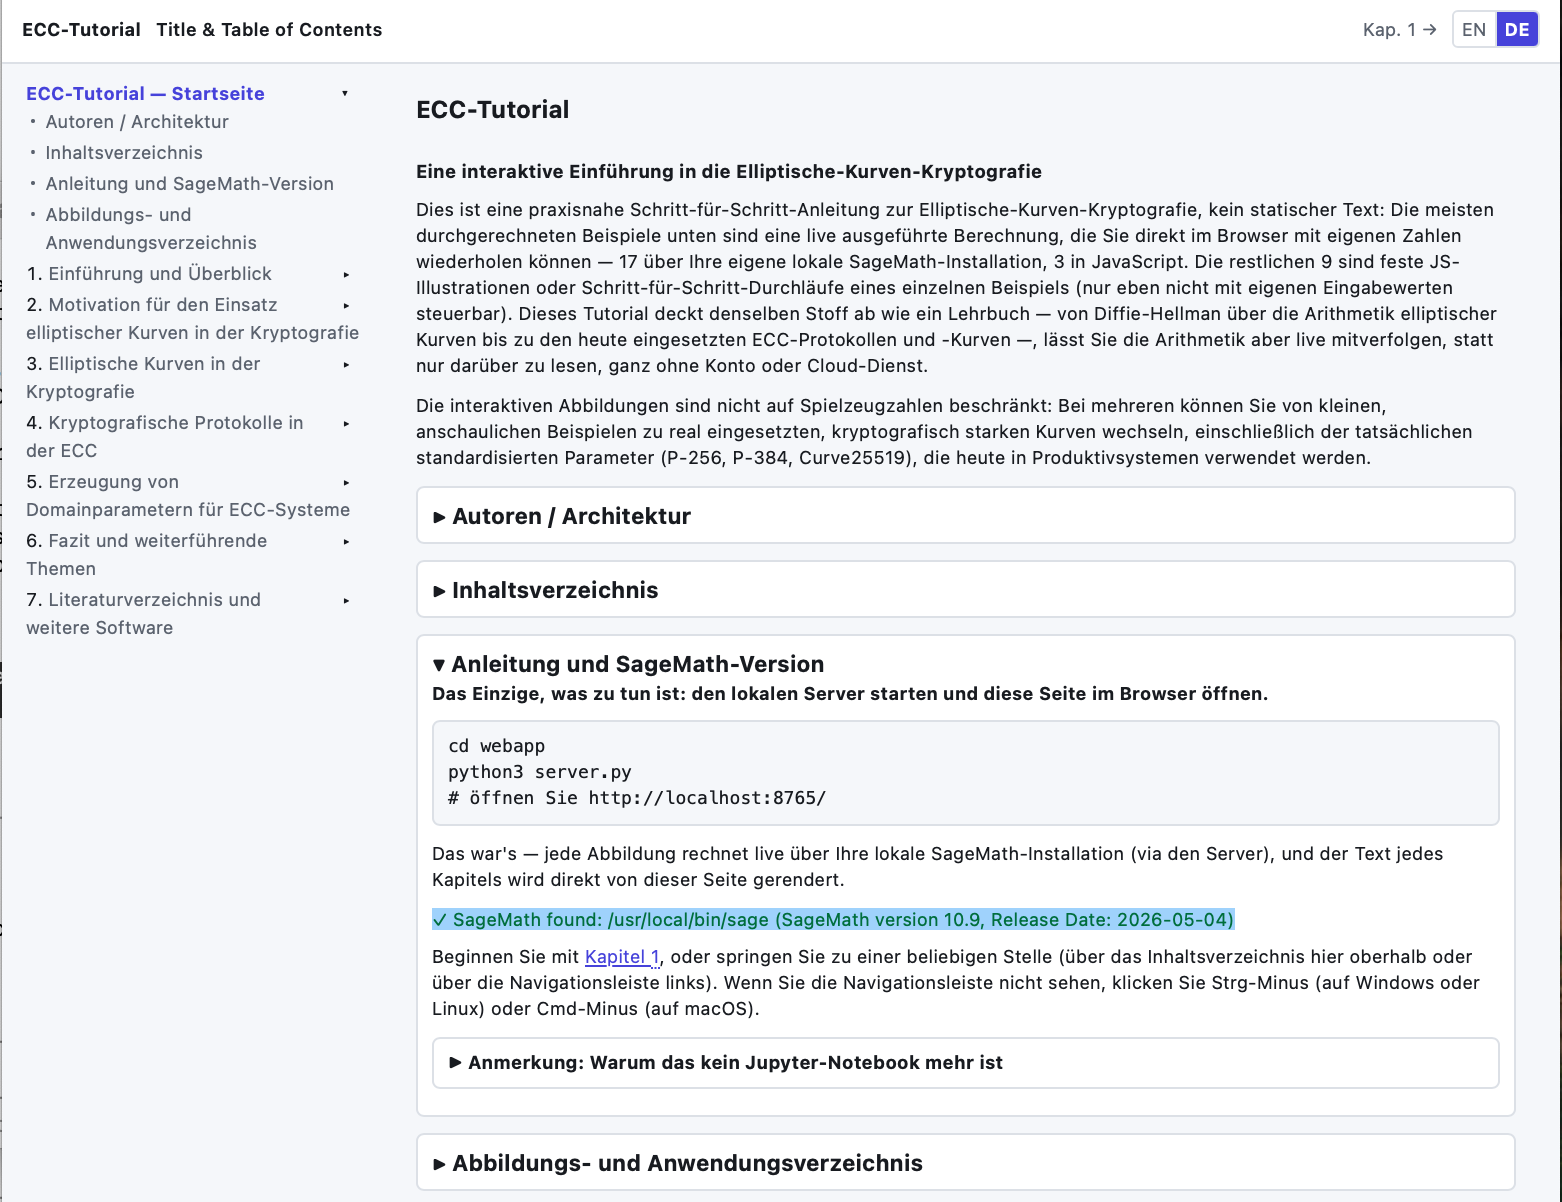Click Title & Table of Contents header text
The width and height of the screenshot is (1562, 1202).
(x=269, y=30)
